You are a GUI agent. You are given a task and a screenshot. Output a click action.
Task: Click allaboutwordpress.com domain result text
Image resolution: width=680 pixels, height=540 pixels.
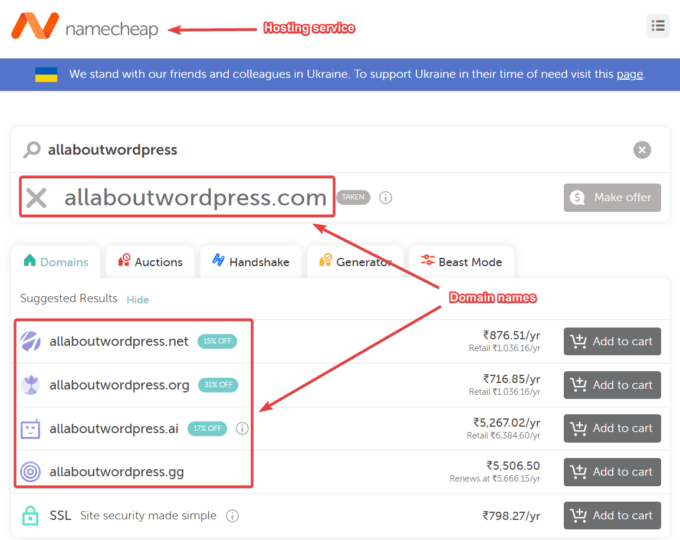point(196,198)
